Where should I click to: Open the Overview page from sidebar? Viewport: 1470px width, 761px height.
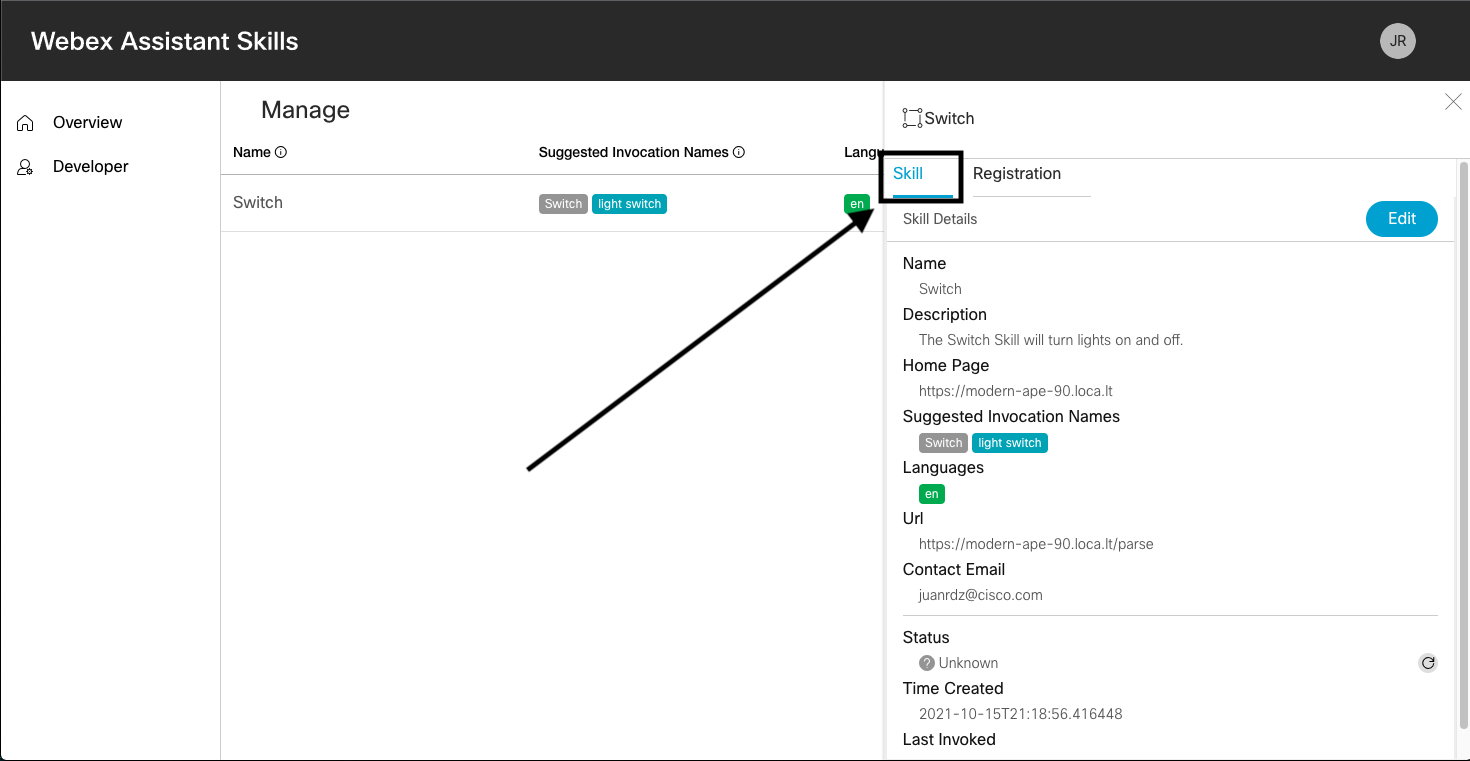tap(88, 123)
